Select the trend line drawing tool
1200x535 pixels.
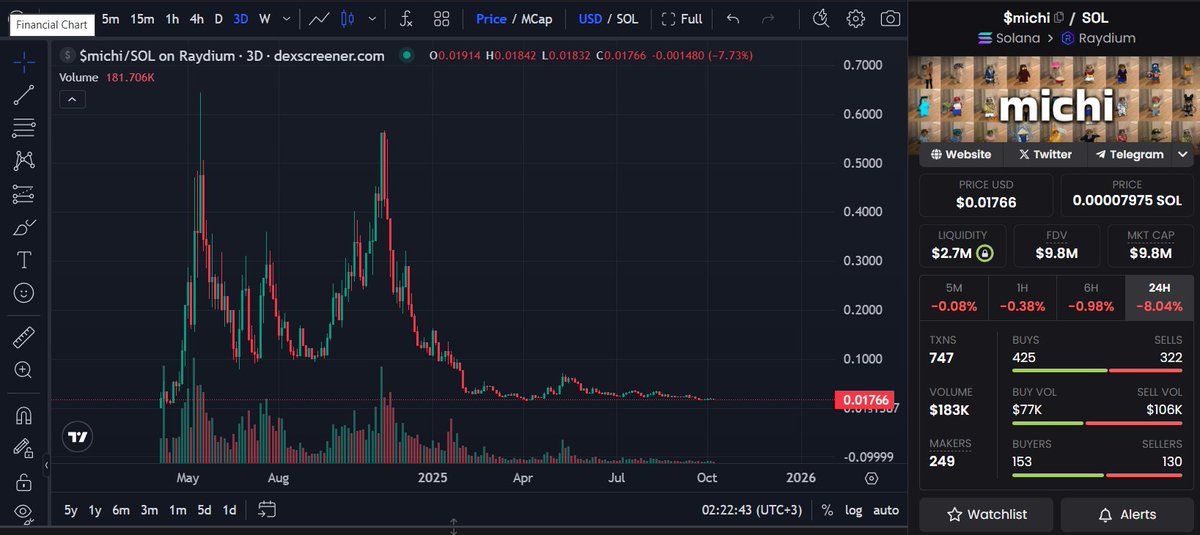click(x=24, y=94)
